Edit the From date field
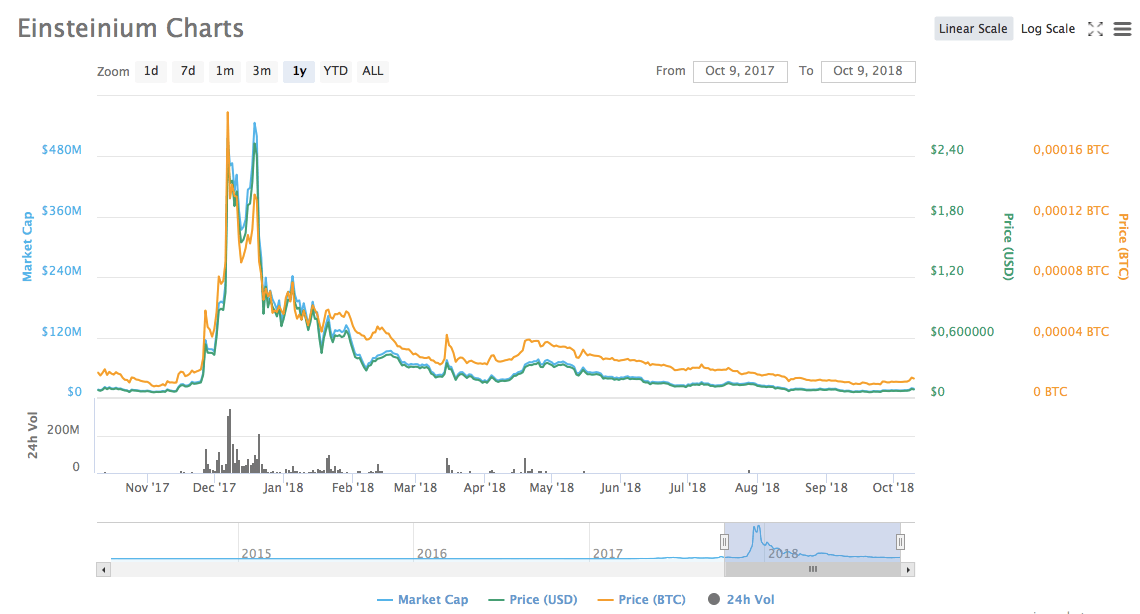Screen dimensions: 1140x614 (x=740, y=71)
